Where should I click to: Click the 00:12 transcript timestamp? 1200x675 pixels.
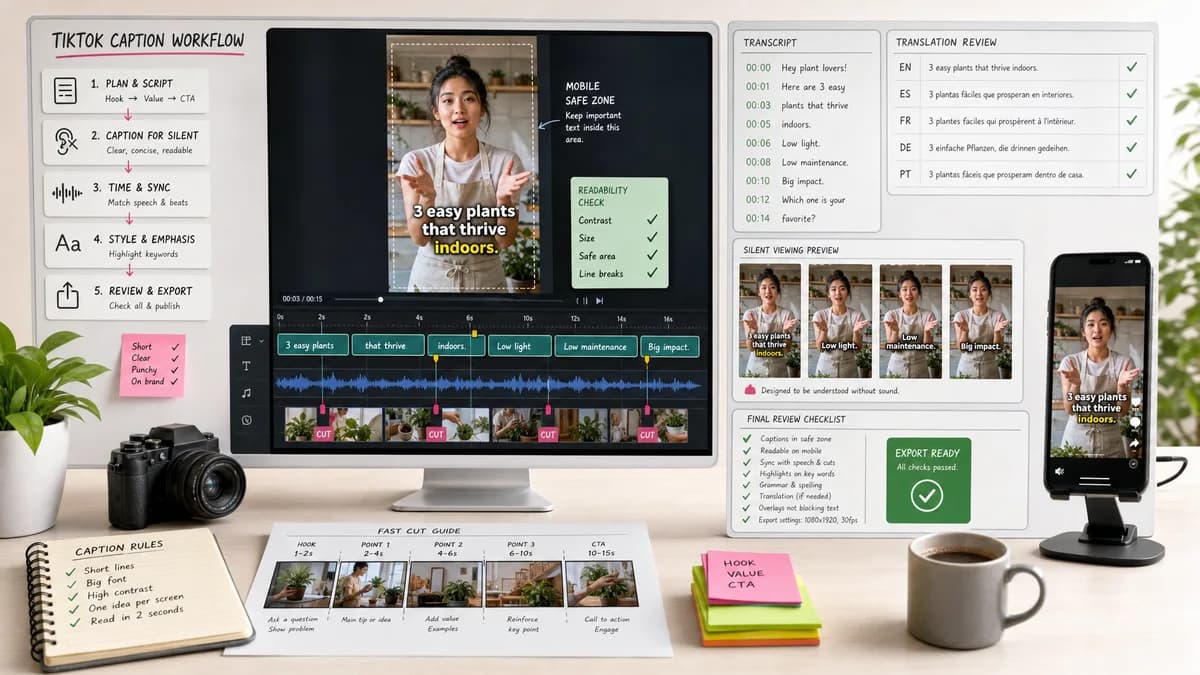tap(758, 200)
